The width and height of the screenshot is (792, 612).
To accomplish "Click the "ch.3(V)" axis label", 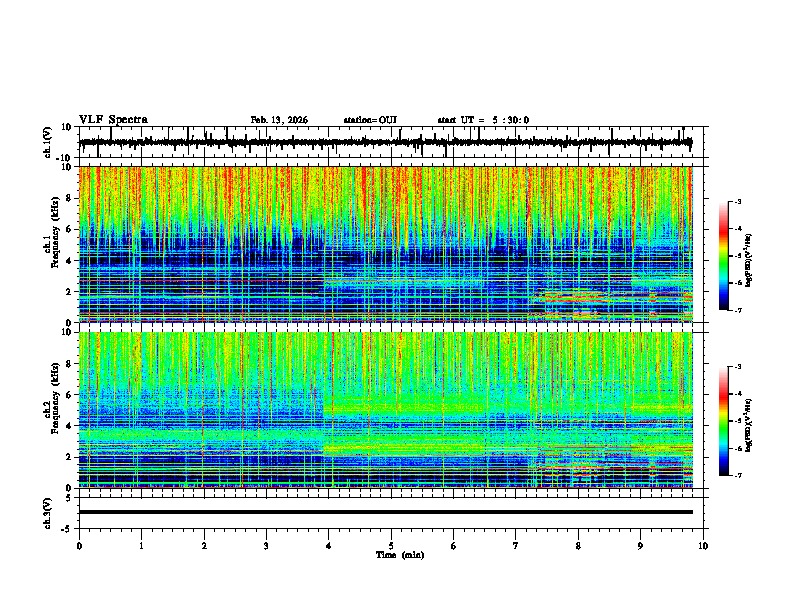I will (48, 513).
